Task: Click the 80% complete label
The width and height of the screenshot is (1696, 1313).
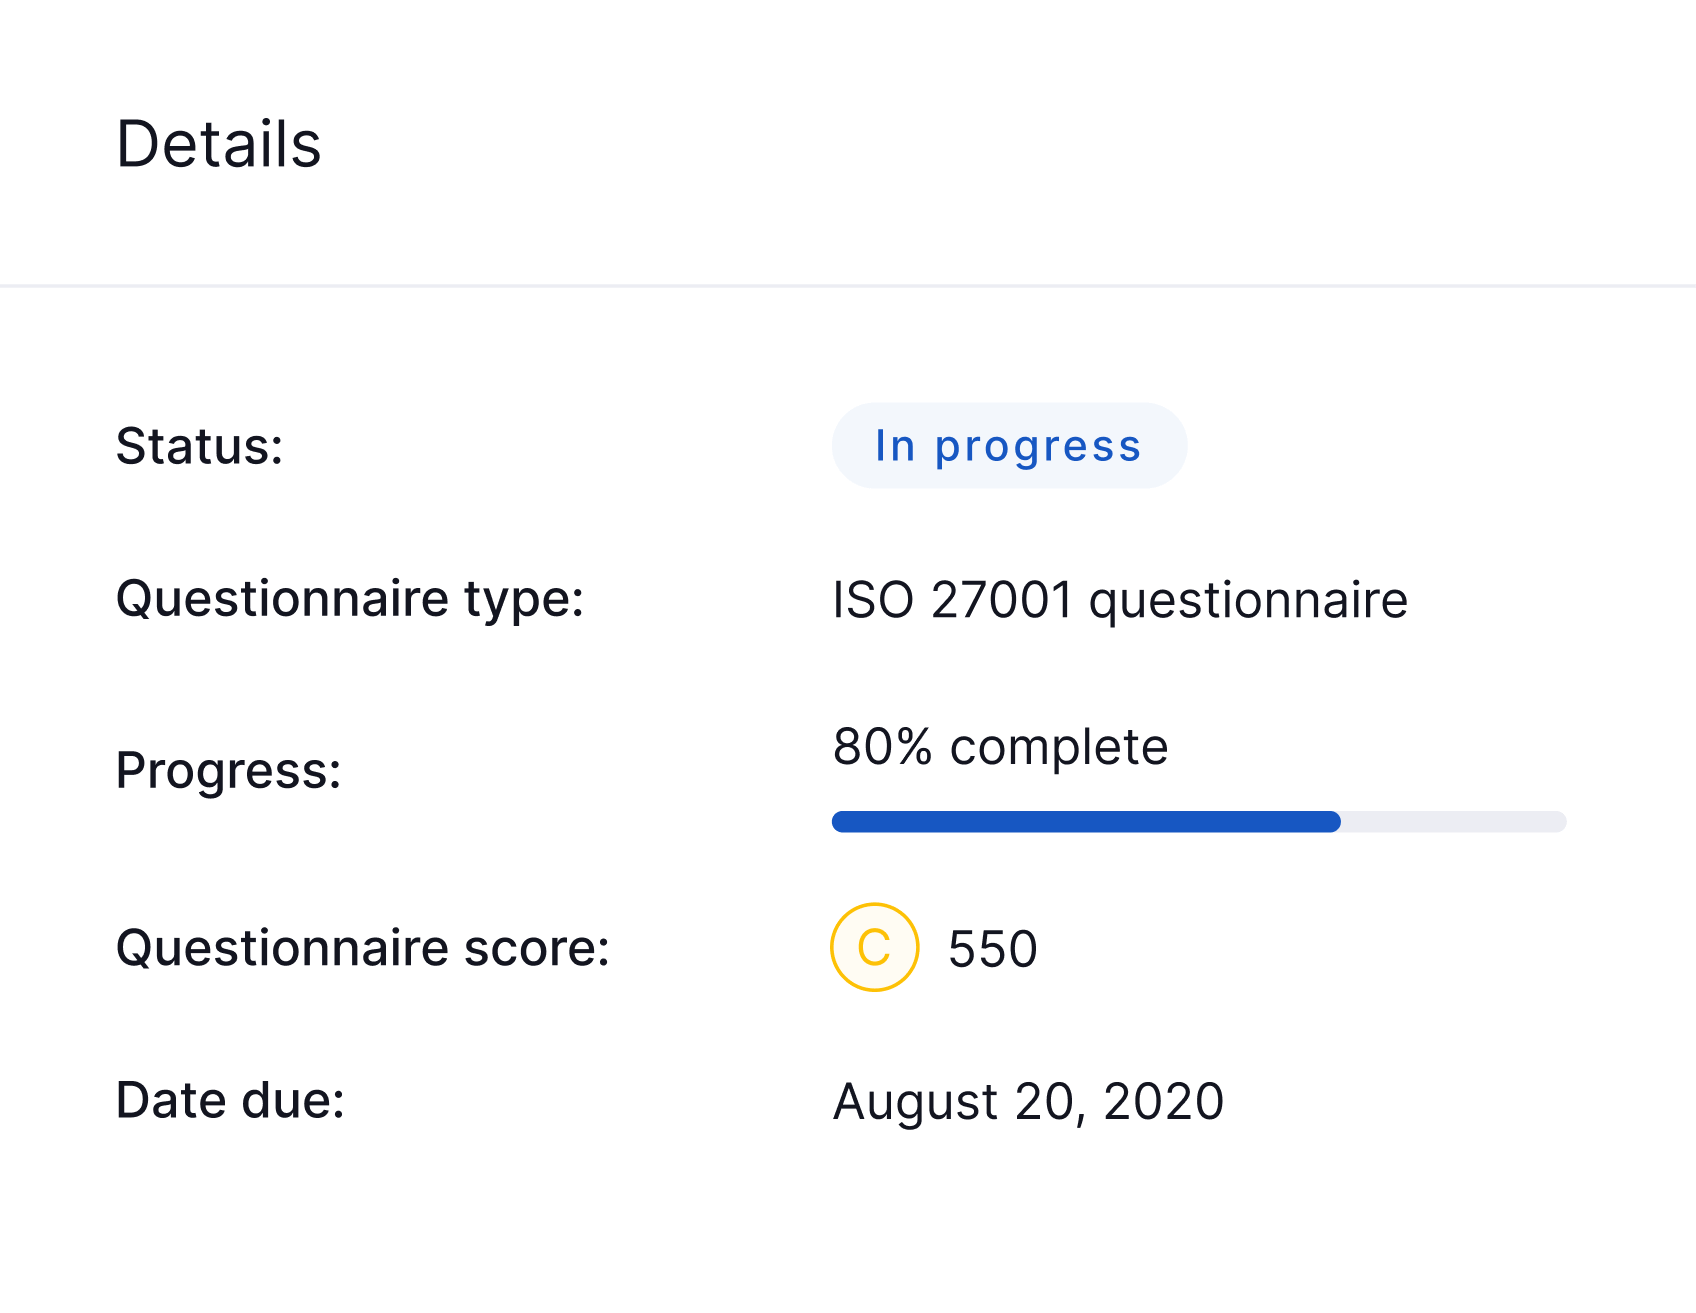Action: coord(1000,747)
